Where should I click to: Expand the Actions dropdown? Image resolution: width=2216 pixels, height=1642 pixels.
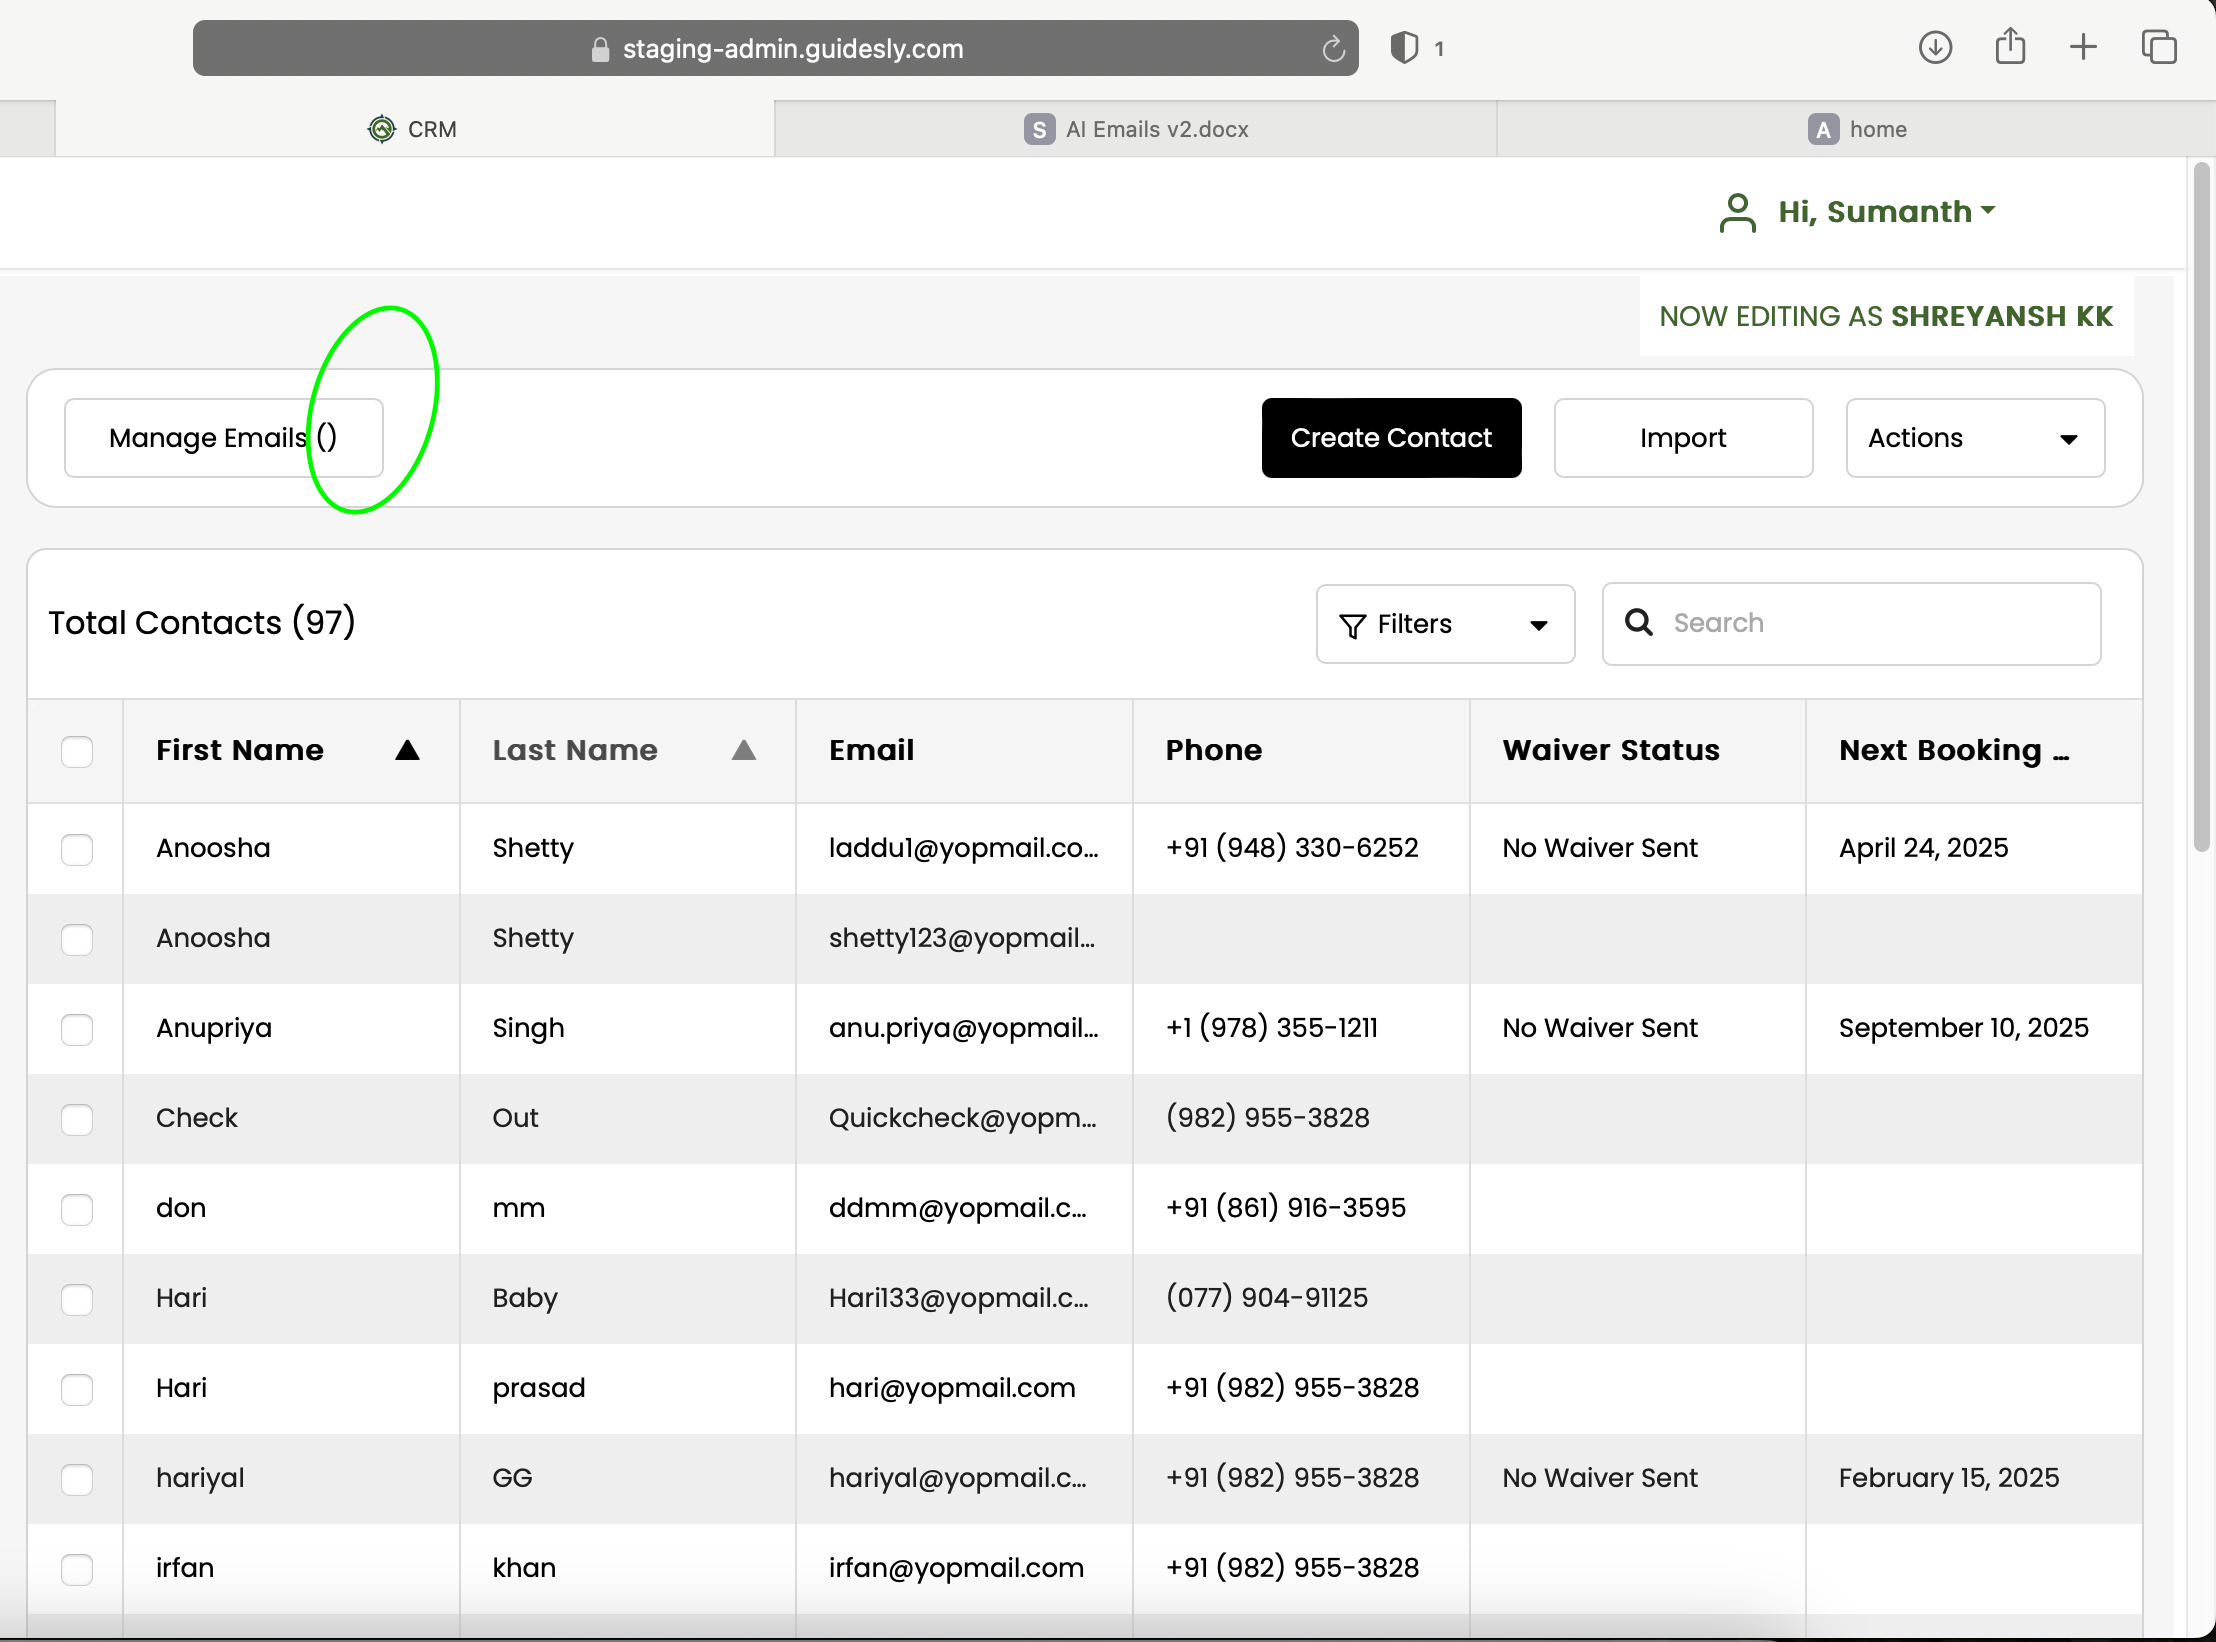tap(1975, 438)
